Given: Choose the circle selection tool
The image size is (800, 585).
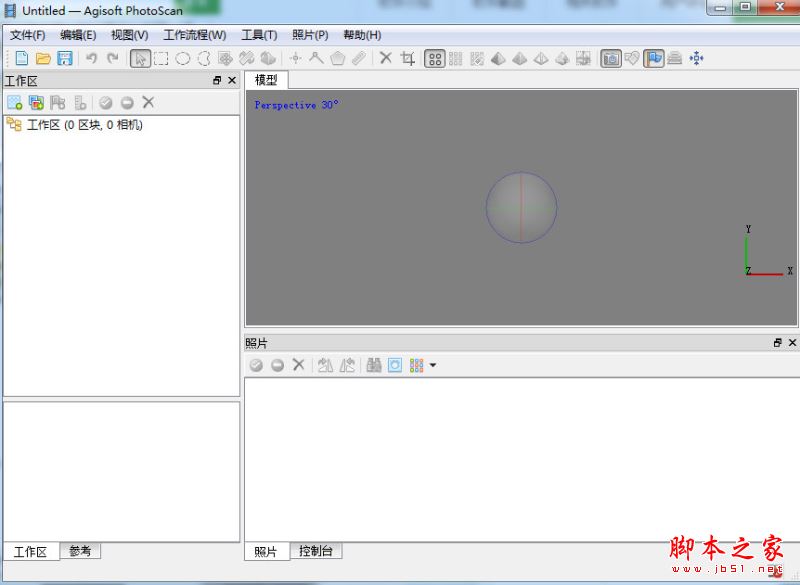Looking at the screenshot, I should click(182, 58).
